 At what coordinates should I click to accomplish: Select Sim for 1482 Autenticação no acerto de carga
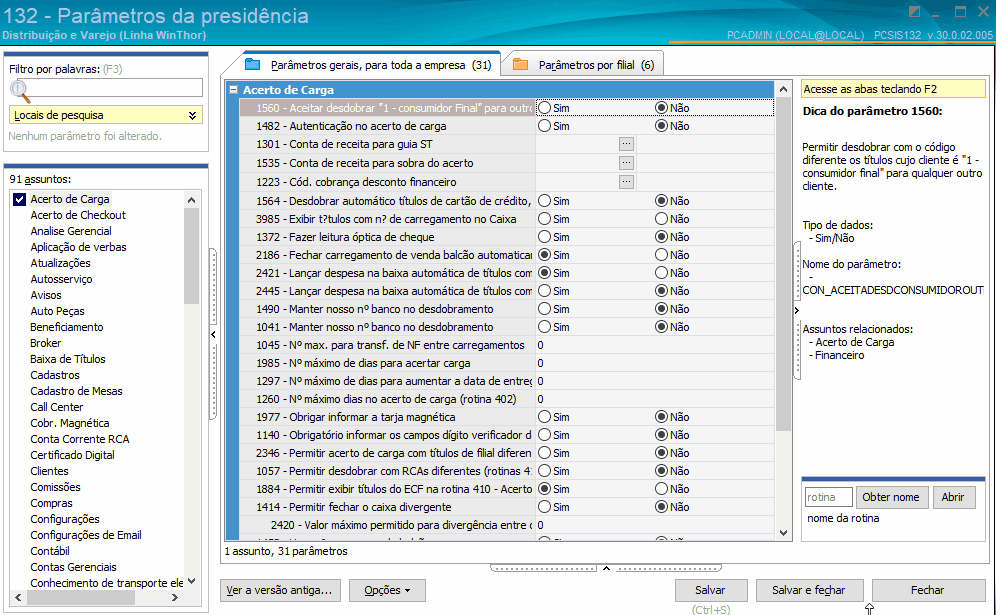[x=544, y=126]
